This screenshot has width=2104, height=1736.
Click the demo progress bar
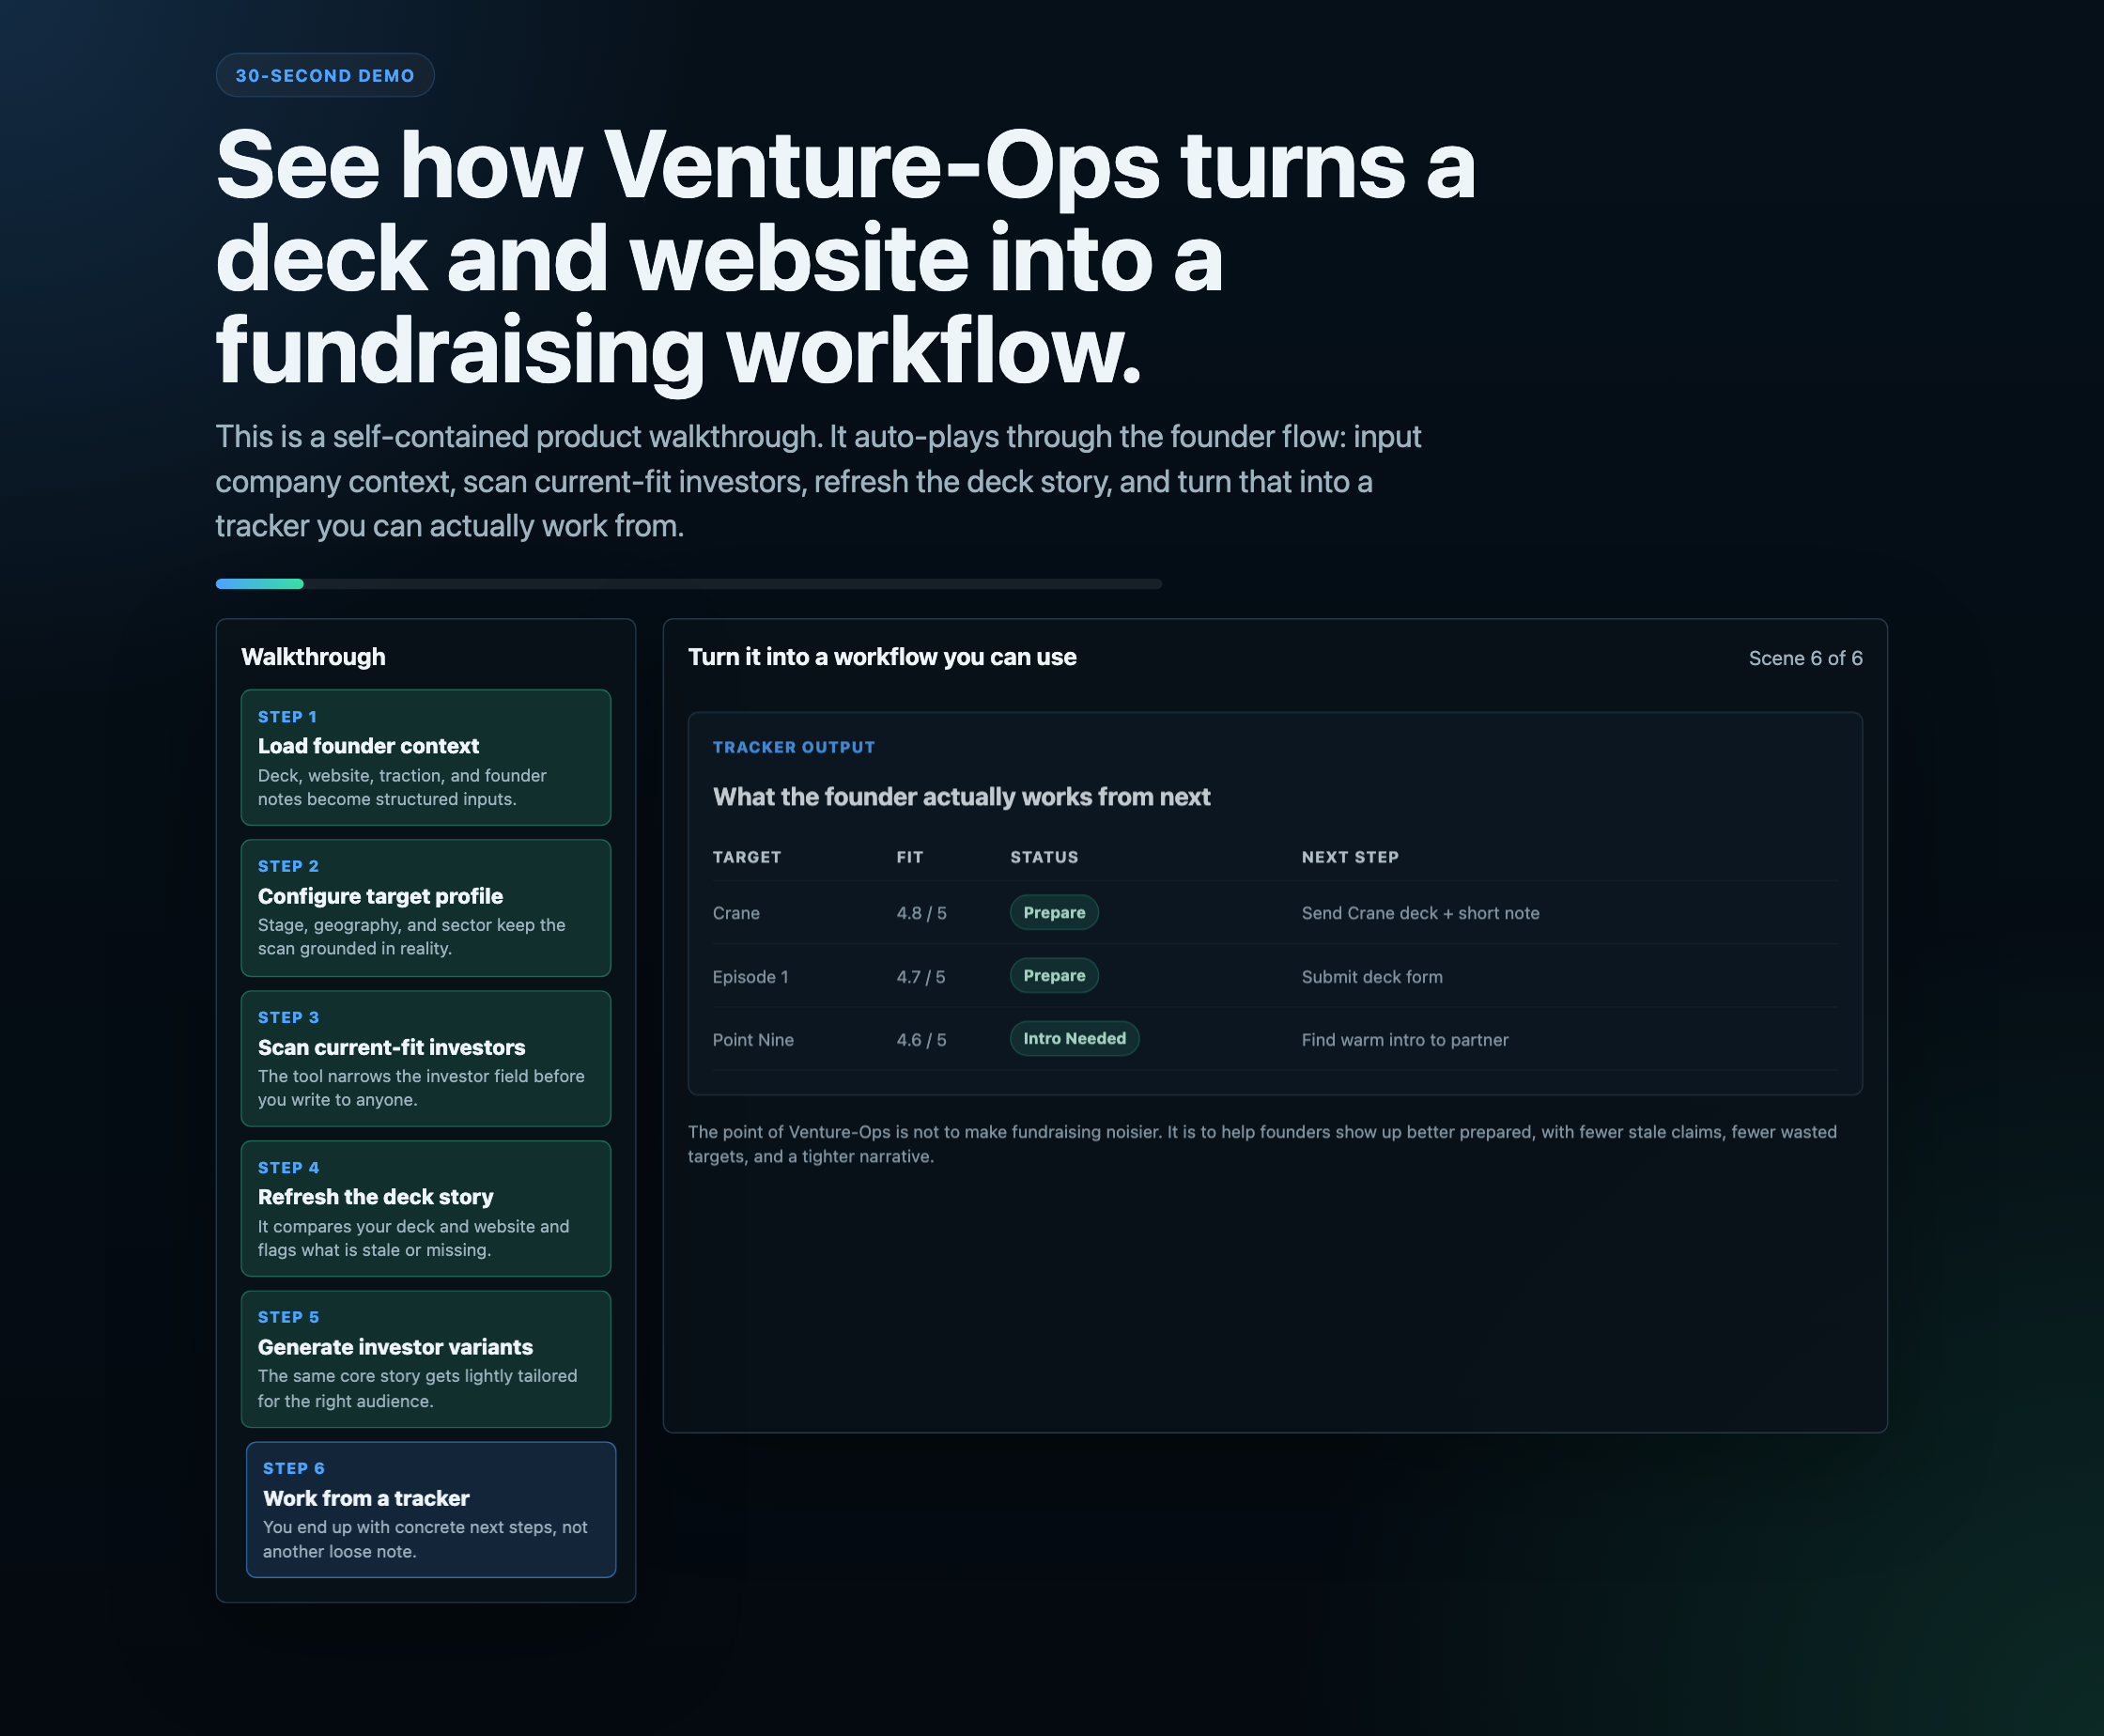[688, 584]
